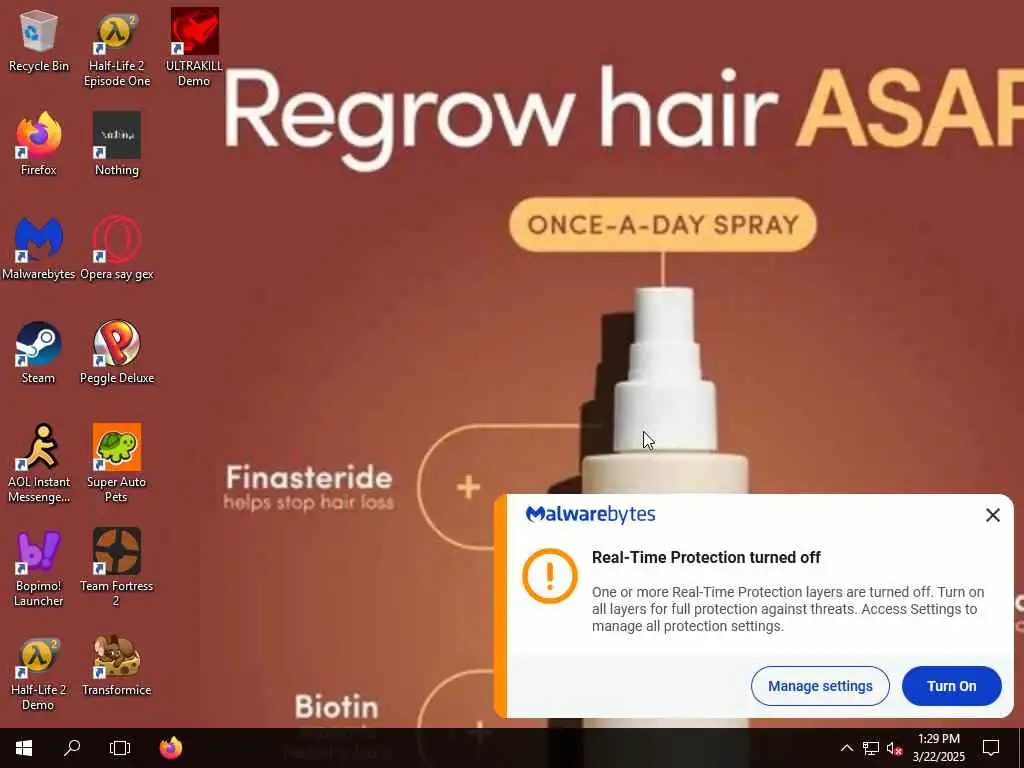This screenshot has width=1024, height=768.
Task: Open the Recycle Bin desktop icon
Action: [39, 42]
